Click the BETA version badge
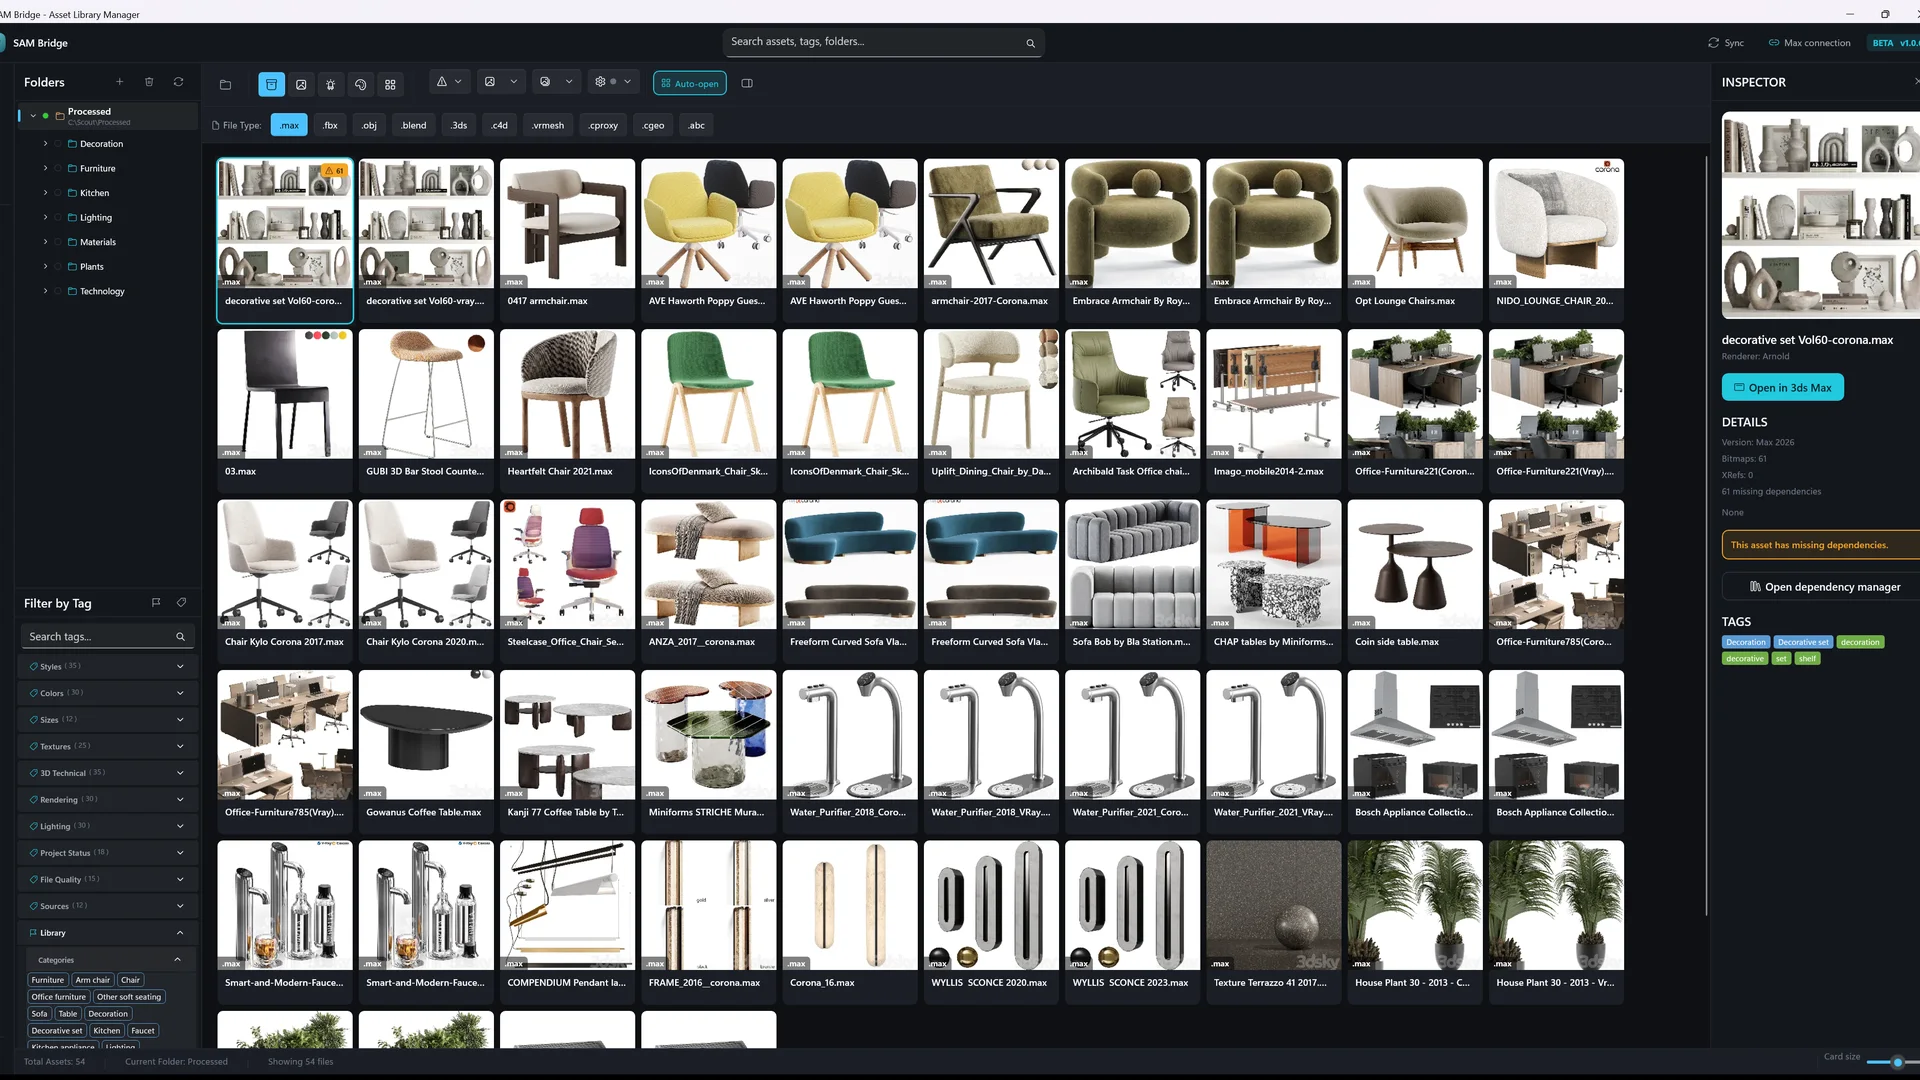The width and height of the screenshot is (1920, 1080). pyautogui.click(x=1894, y=43)
